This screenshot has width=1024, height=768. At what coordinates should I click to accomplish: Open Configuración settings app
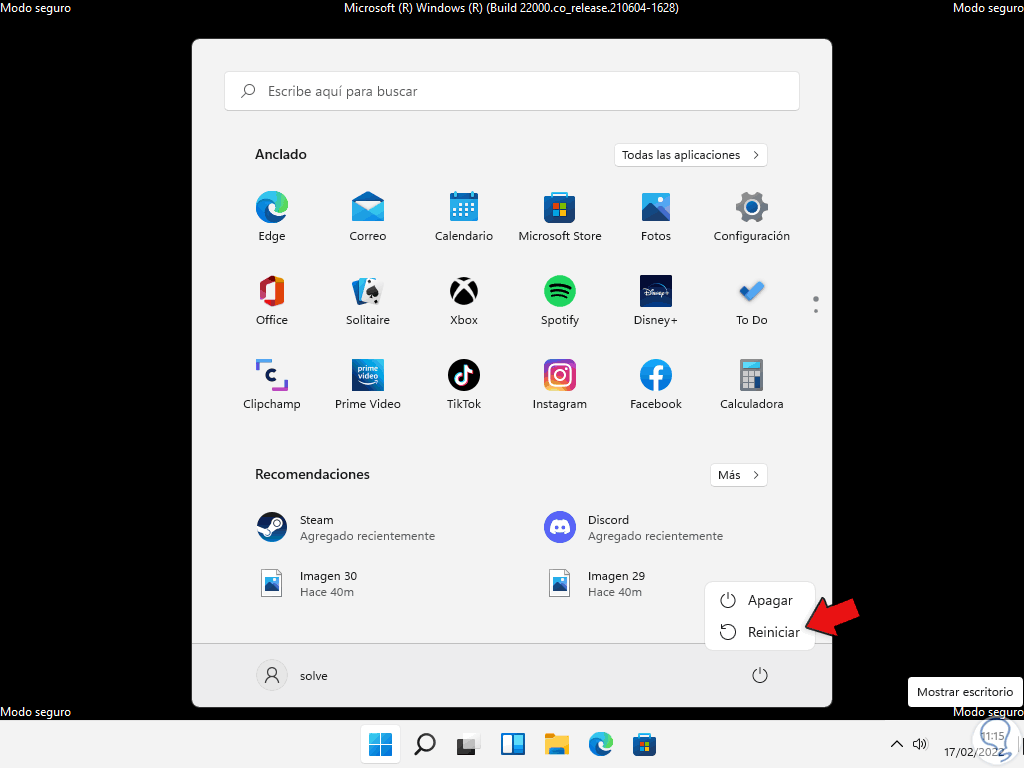752,216
